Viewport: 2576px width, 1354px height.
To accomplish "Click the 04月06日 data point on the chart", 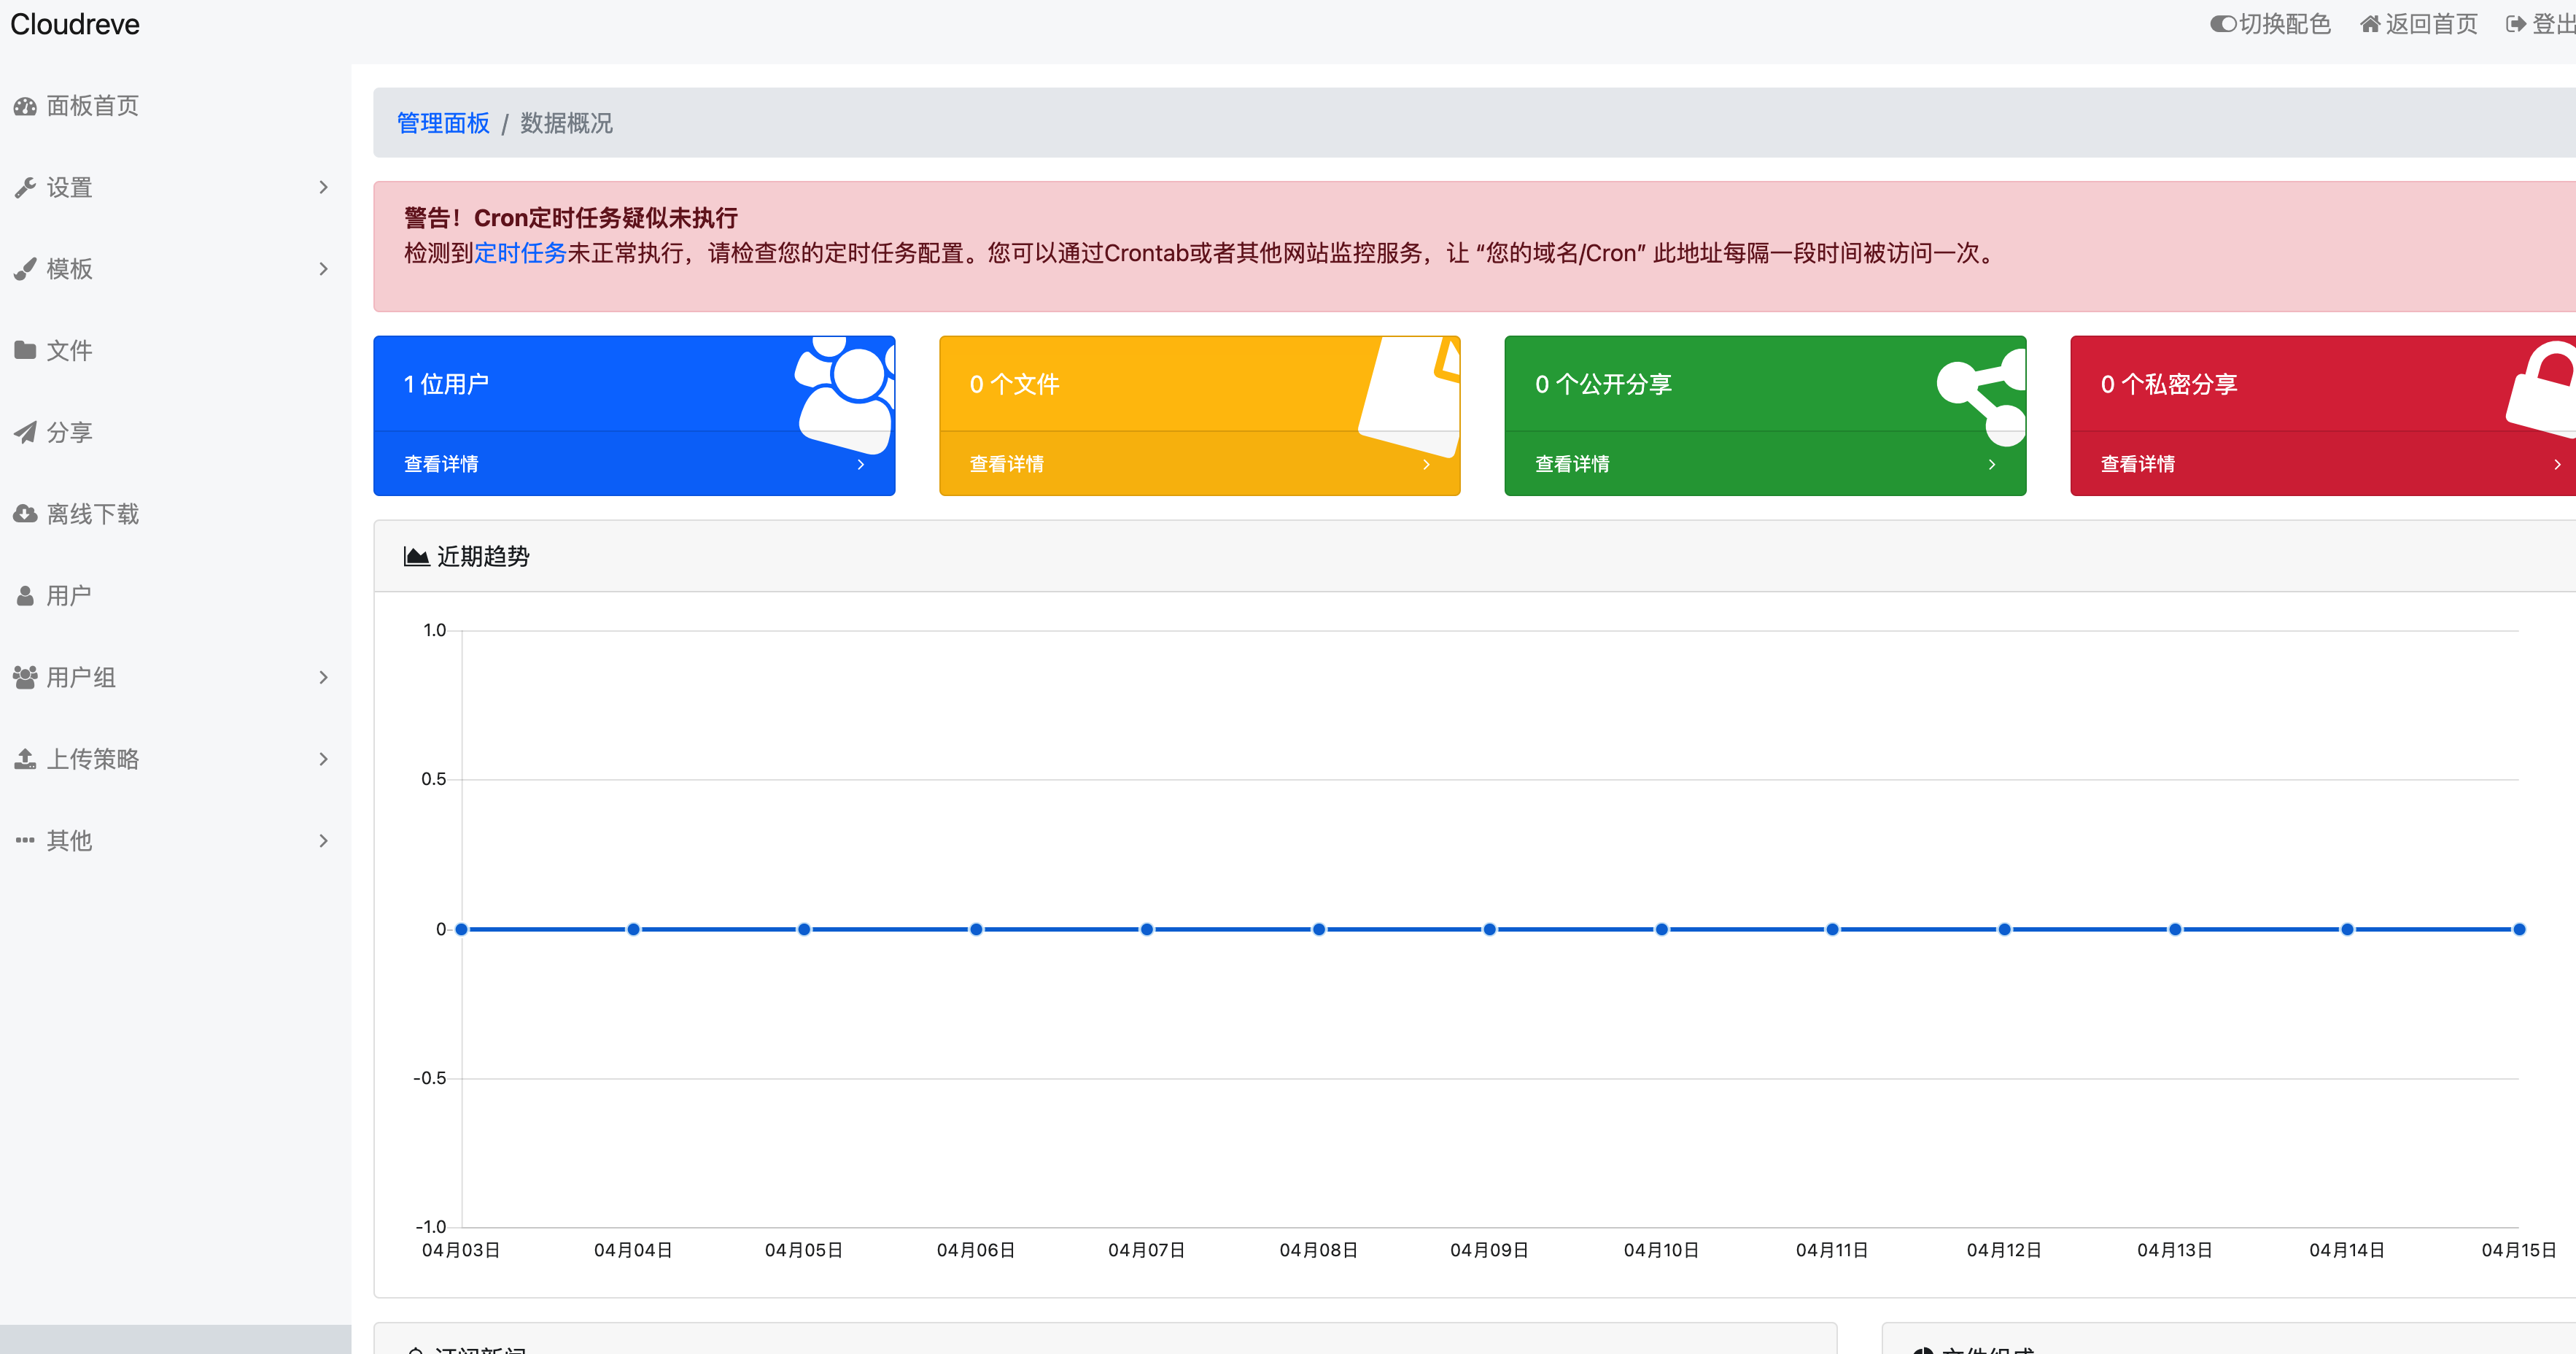I will [976, 929].
